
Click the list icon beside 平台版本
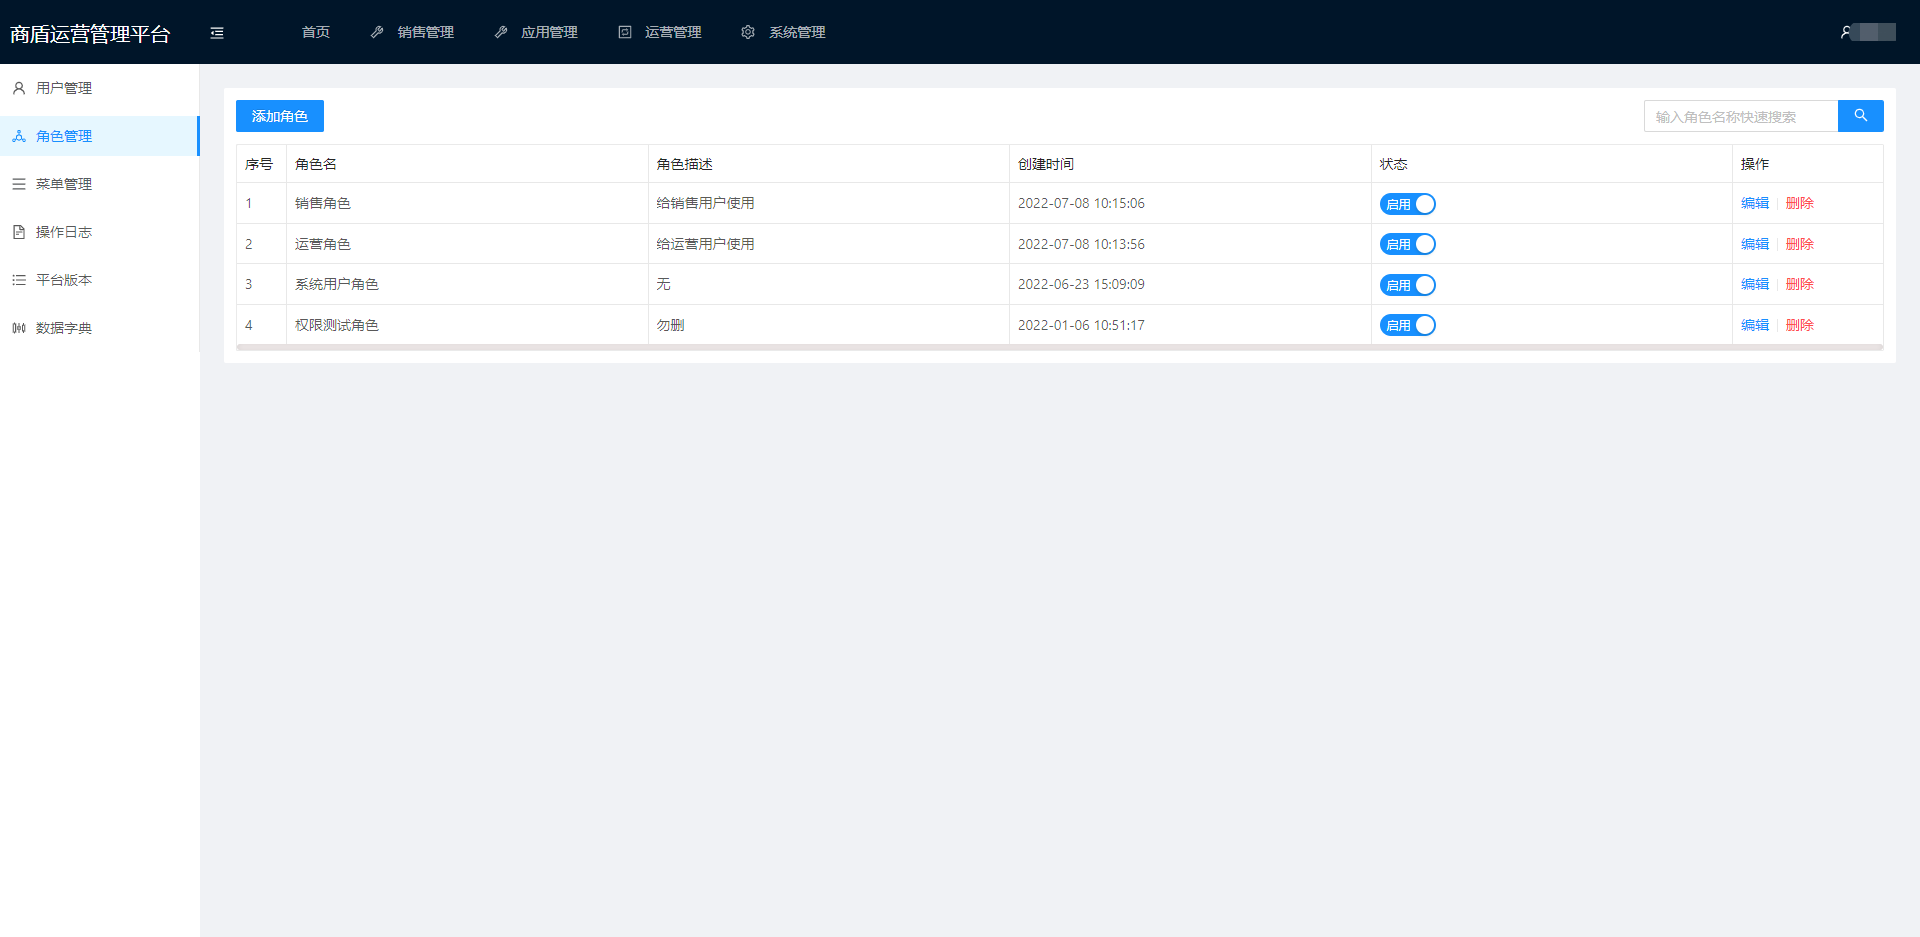click(19, 280)
